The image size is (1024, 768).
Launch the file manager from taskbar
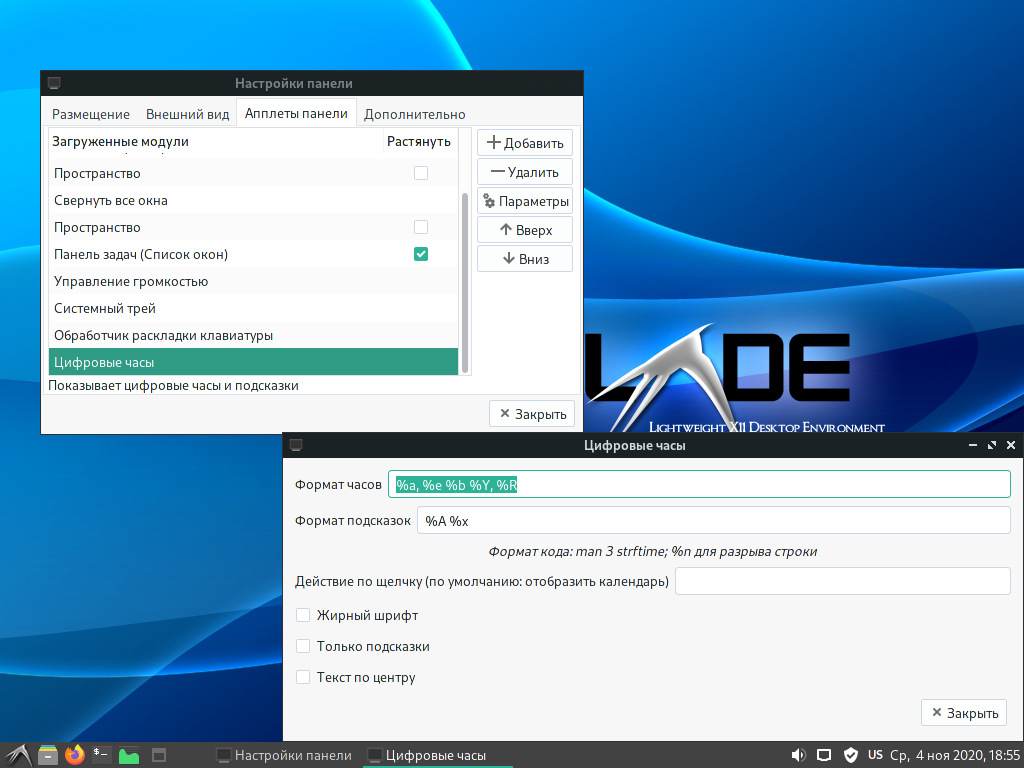48,755
